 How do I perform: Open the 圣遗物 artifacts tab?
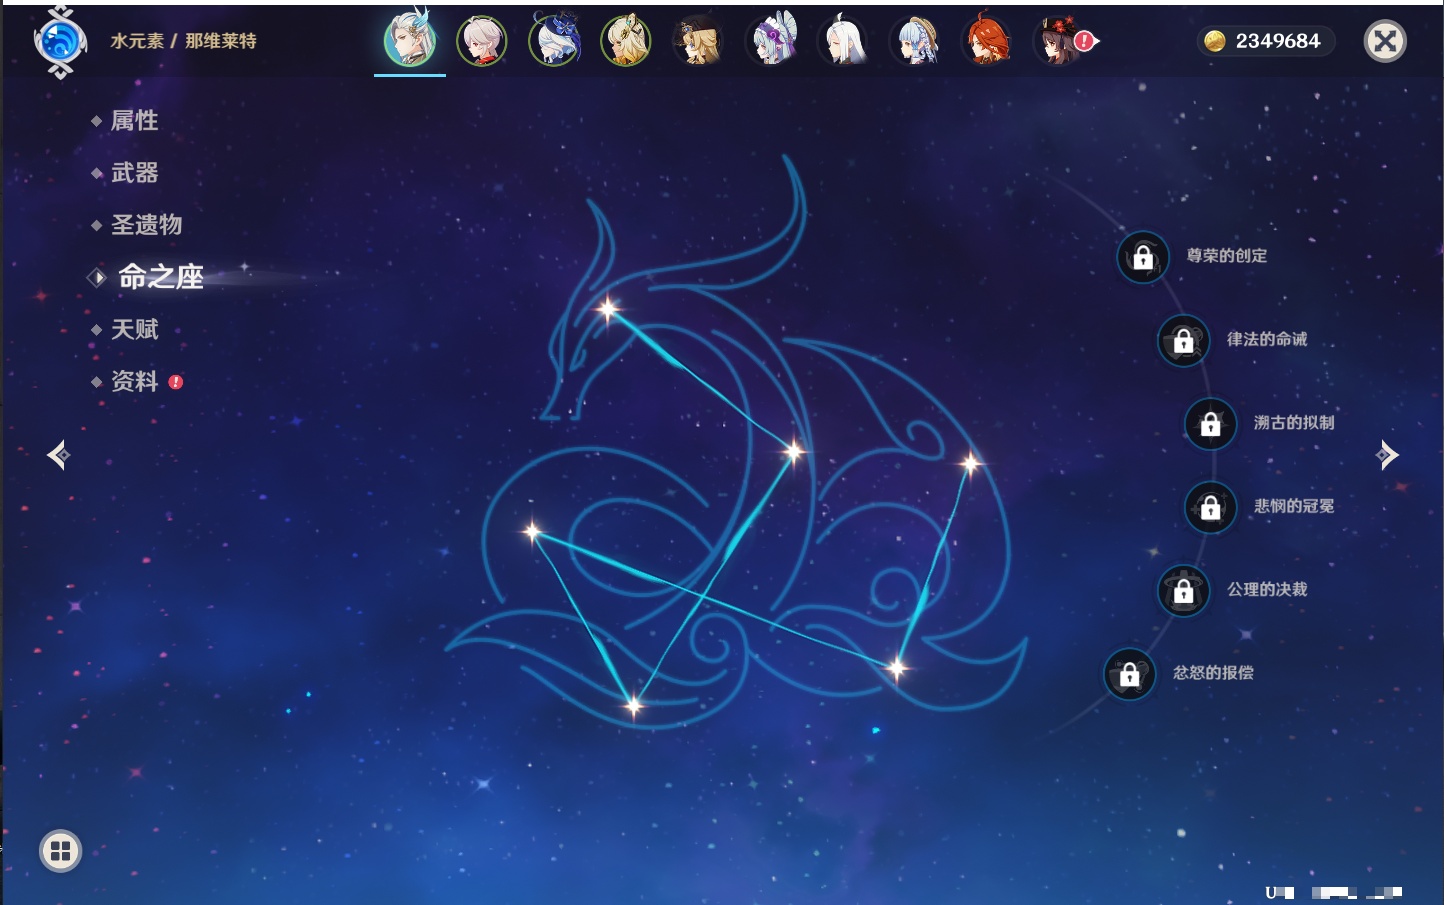[146, 225]
